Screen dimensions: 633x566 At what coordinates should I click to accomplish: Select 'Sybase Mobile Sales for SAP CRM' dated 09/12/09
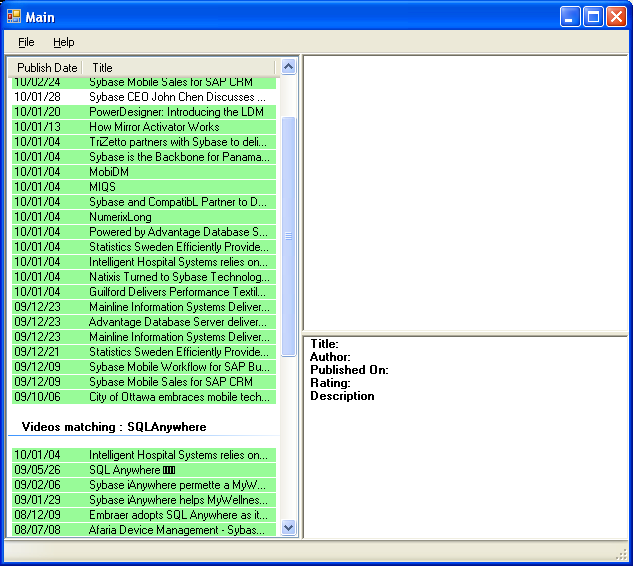click(x=144, y=382)
